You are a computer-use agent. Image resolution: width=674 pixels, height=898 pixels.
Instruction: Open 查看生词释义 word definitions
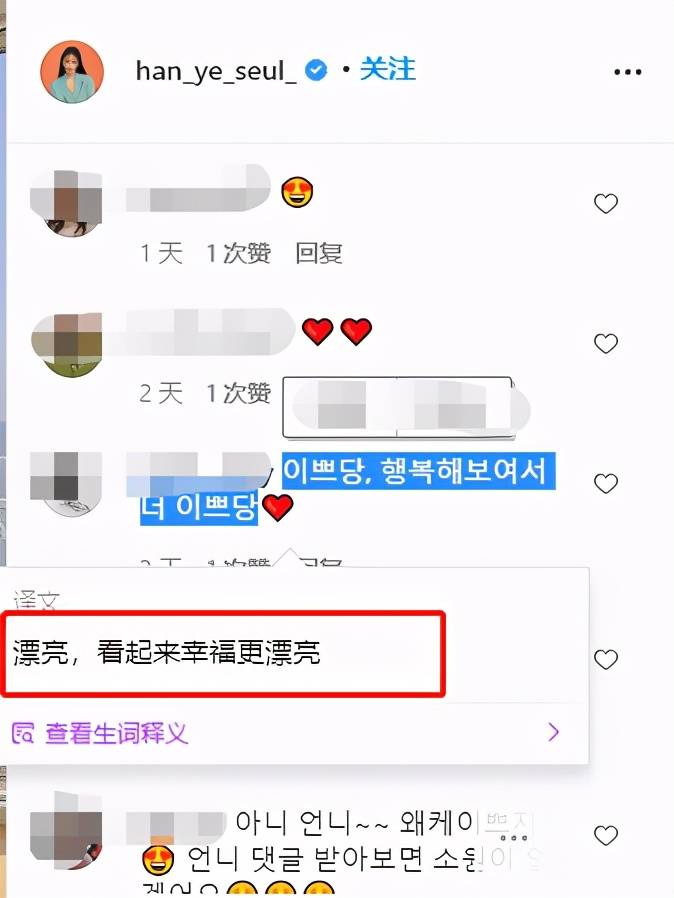click(116, 732)
